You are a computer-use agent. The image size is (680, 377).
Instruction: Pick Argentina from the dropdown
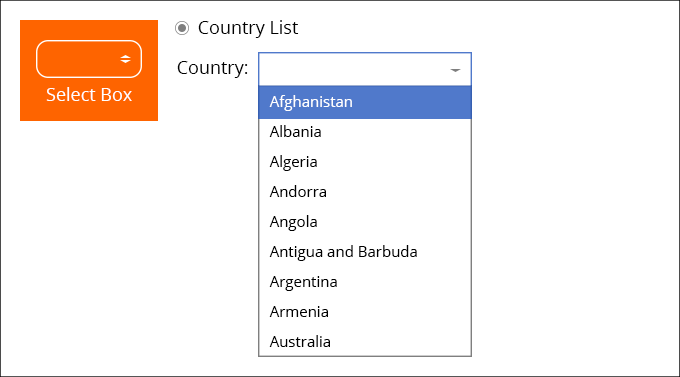(x=365, y=282)
